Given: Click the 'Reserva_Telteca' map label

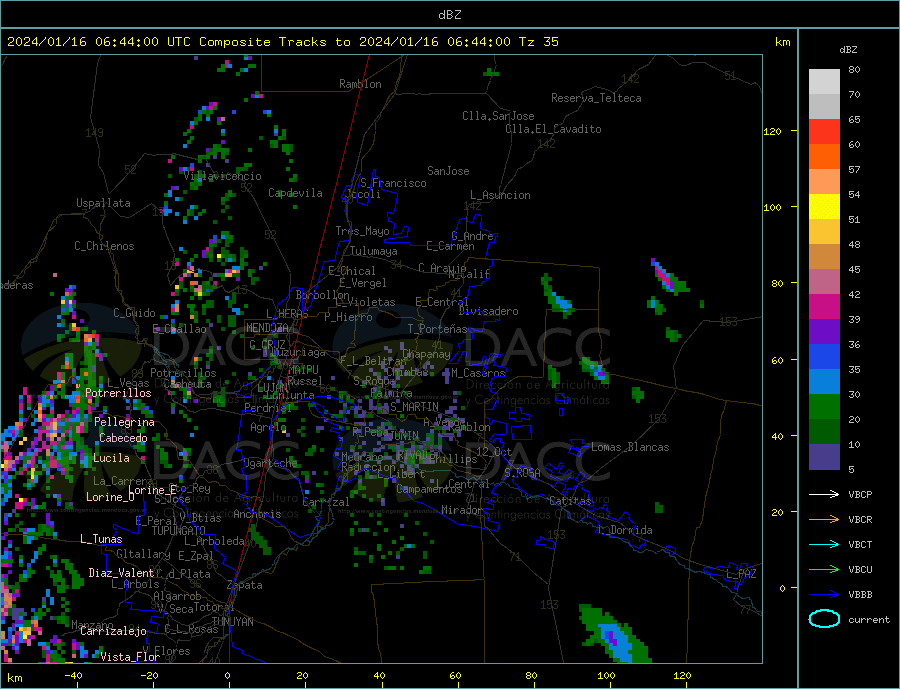Looking at the screenshot, I should click(596, 98).
